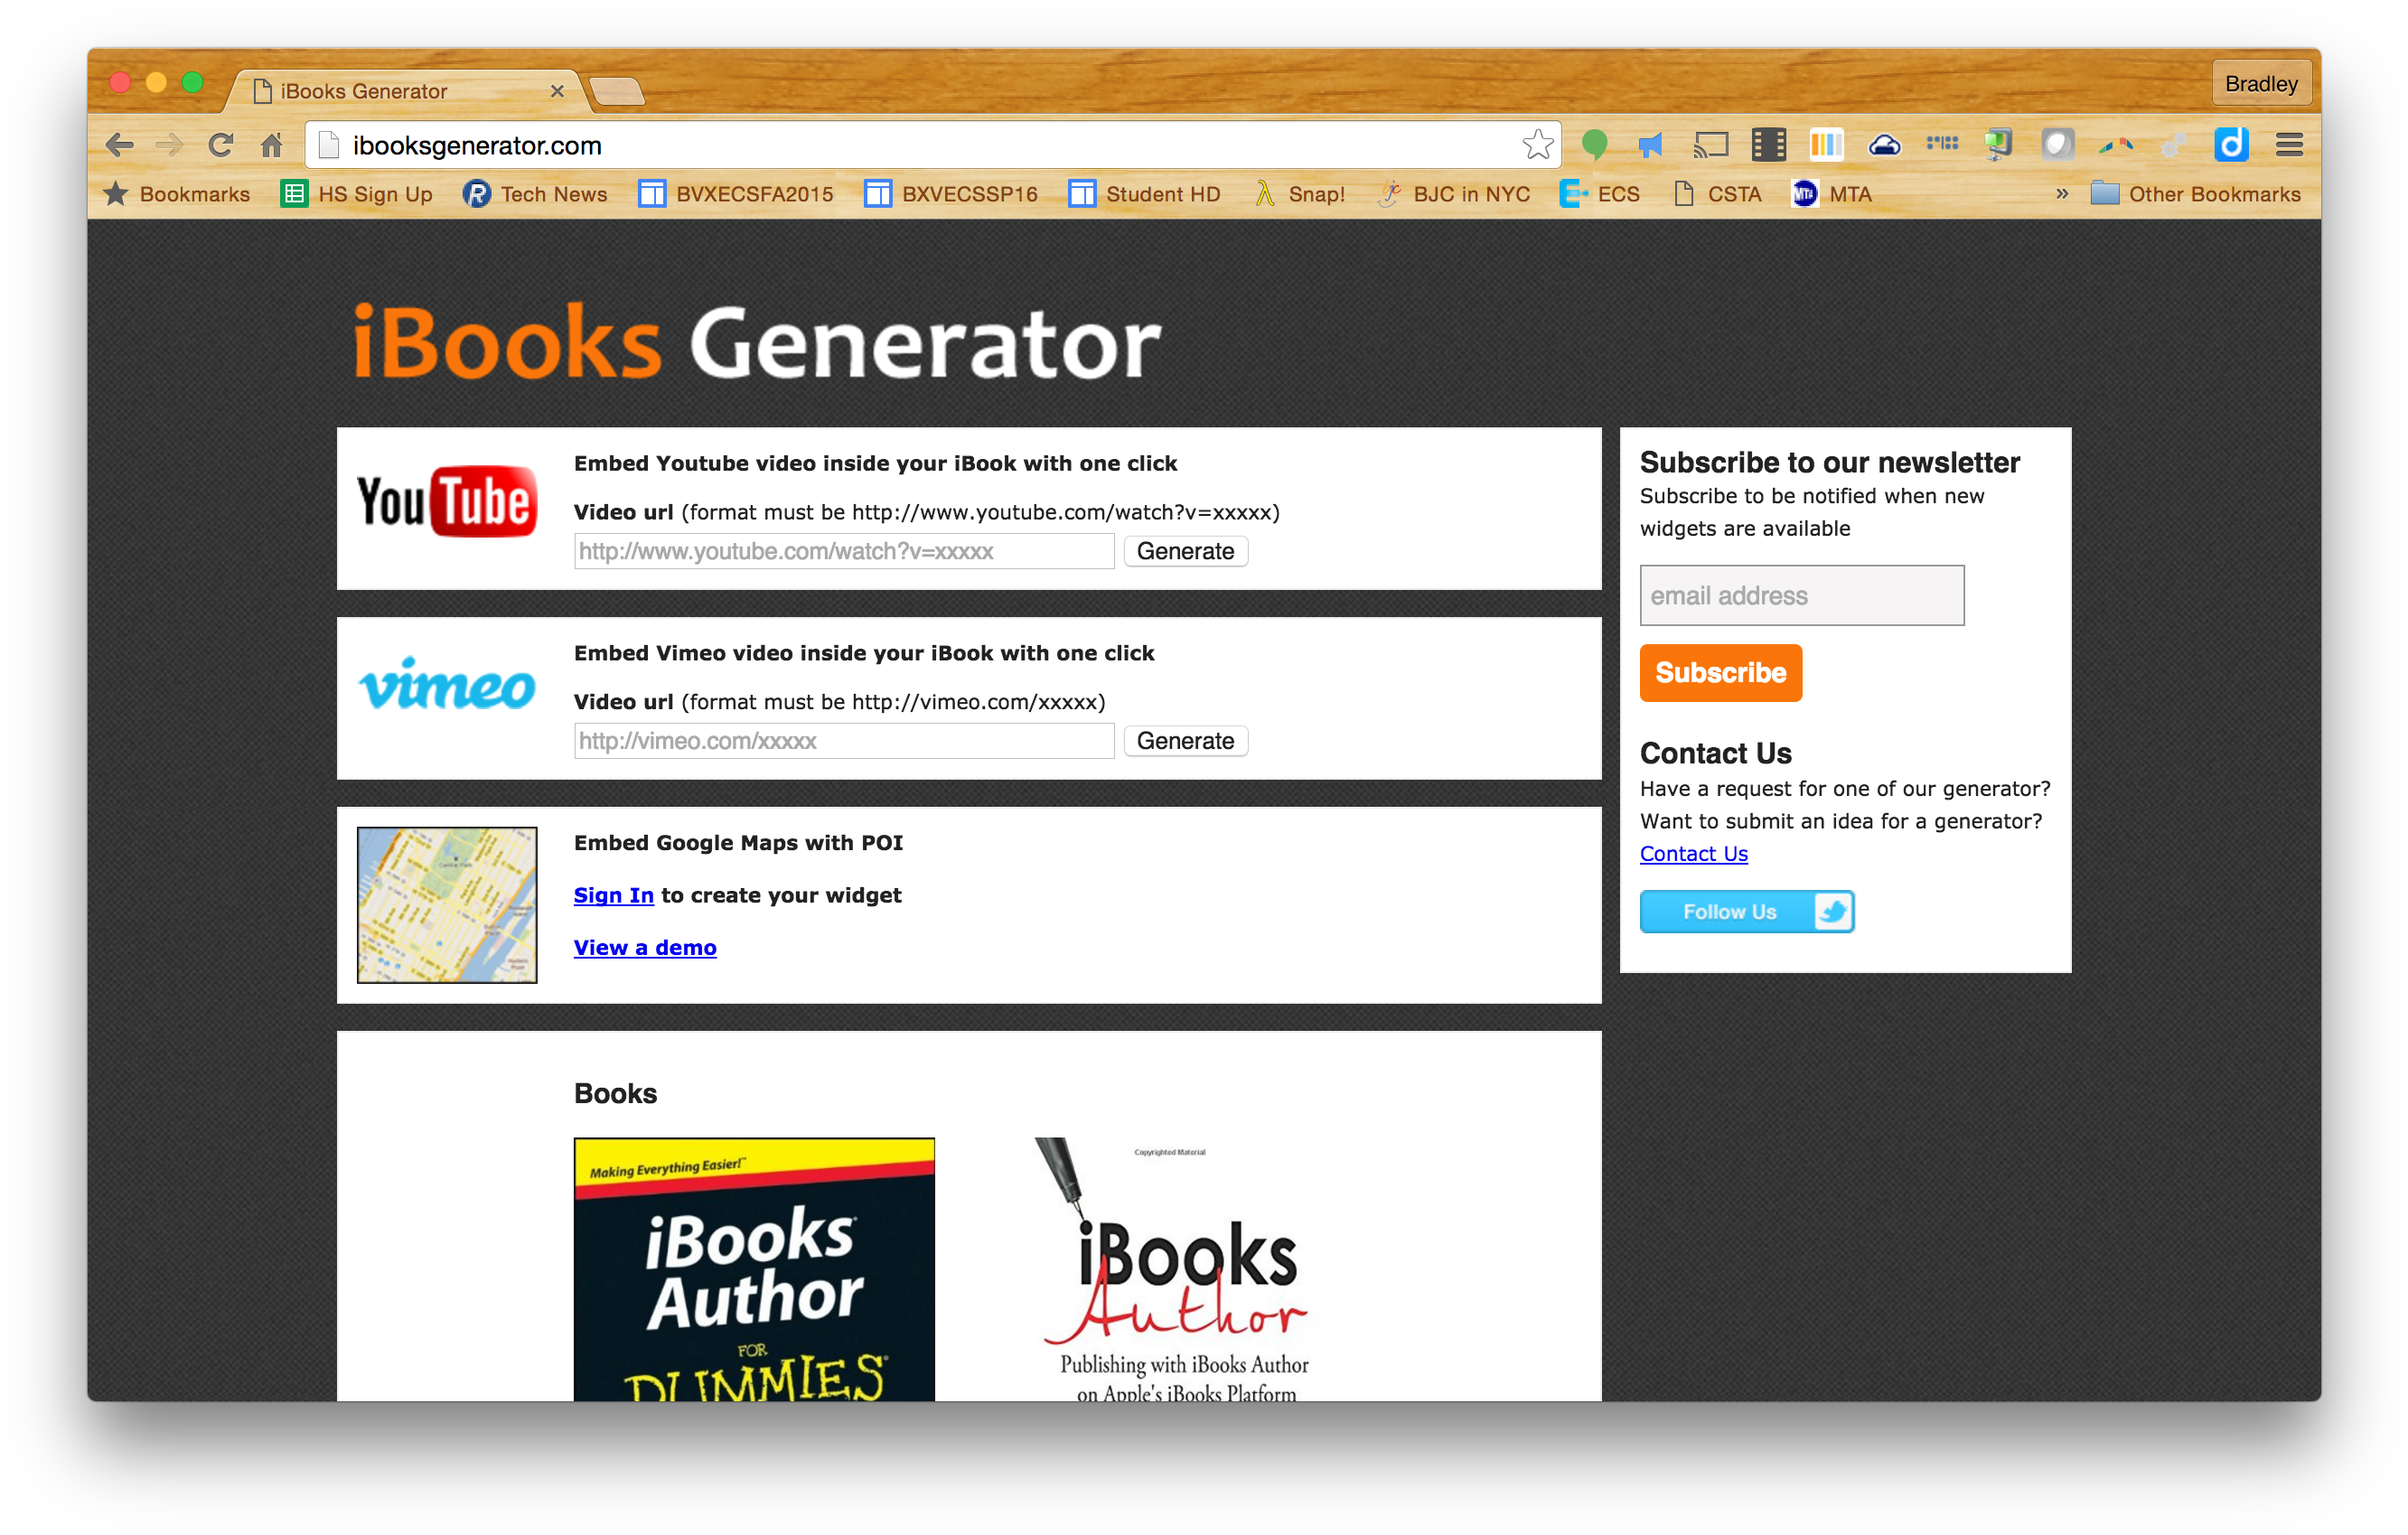Image resolution: width=2408 pixels, height=1535 pixels.
Task: Click the Google Cast extension icon
Action: click(x=1710, y=145)
